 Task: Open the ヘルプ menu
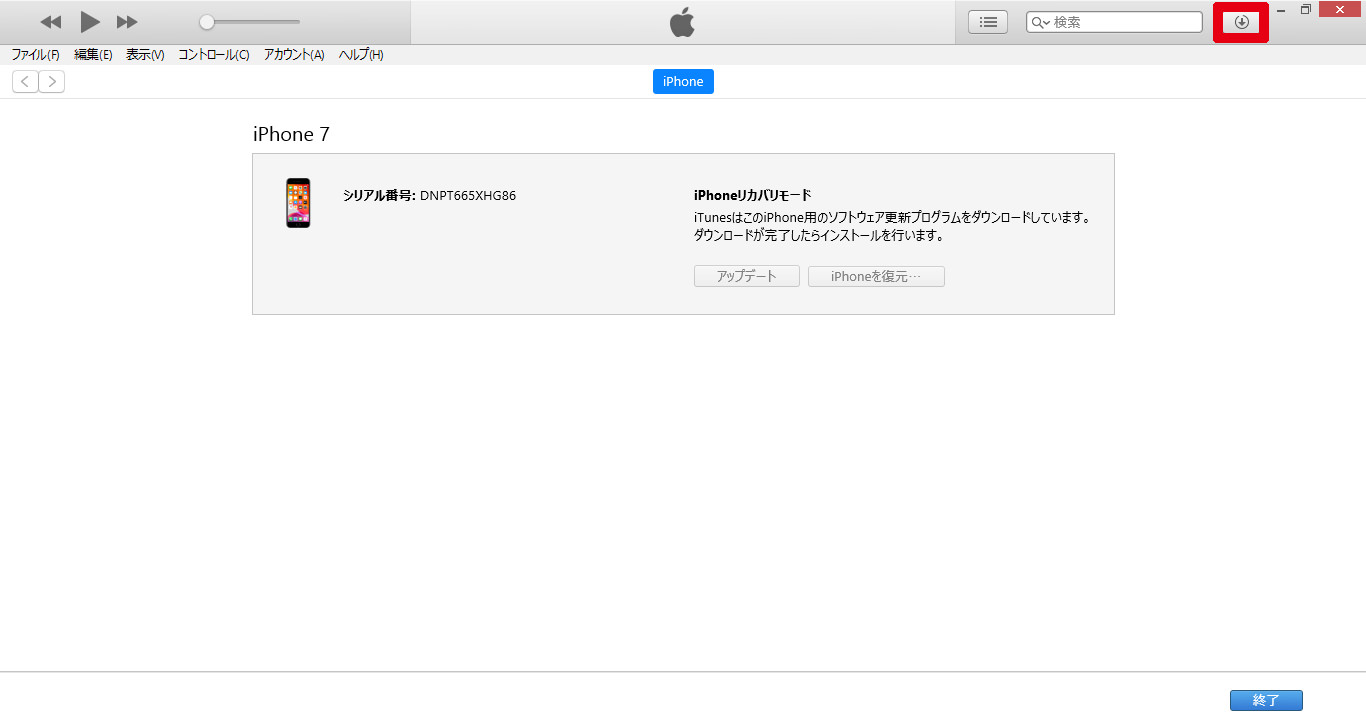pyautogui.click(x=361, y=55)
